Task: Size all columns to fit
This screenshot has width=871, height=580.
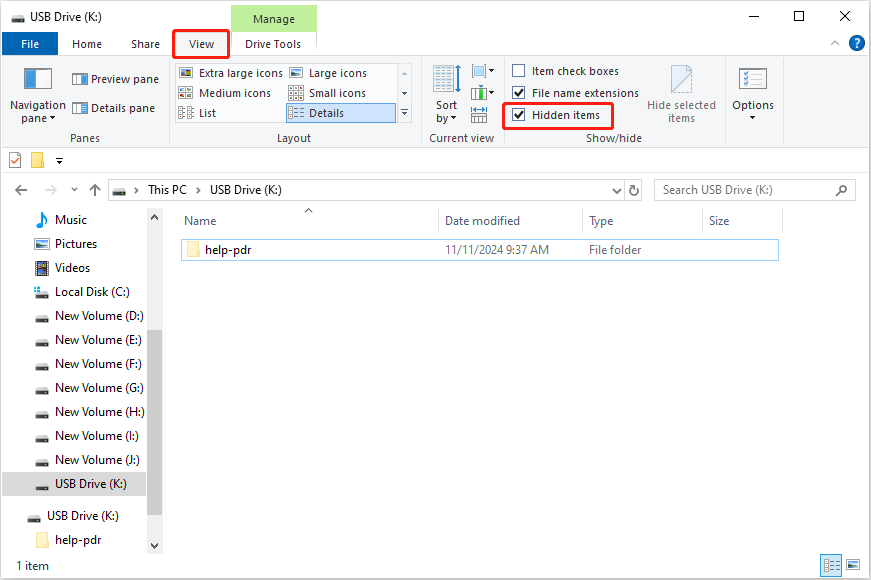Action: [479, 115]
